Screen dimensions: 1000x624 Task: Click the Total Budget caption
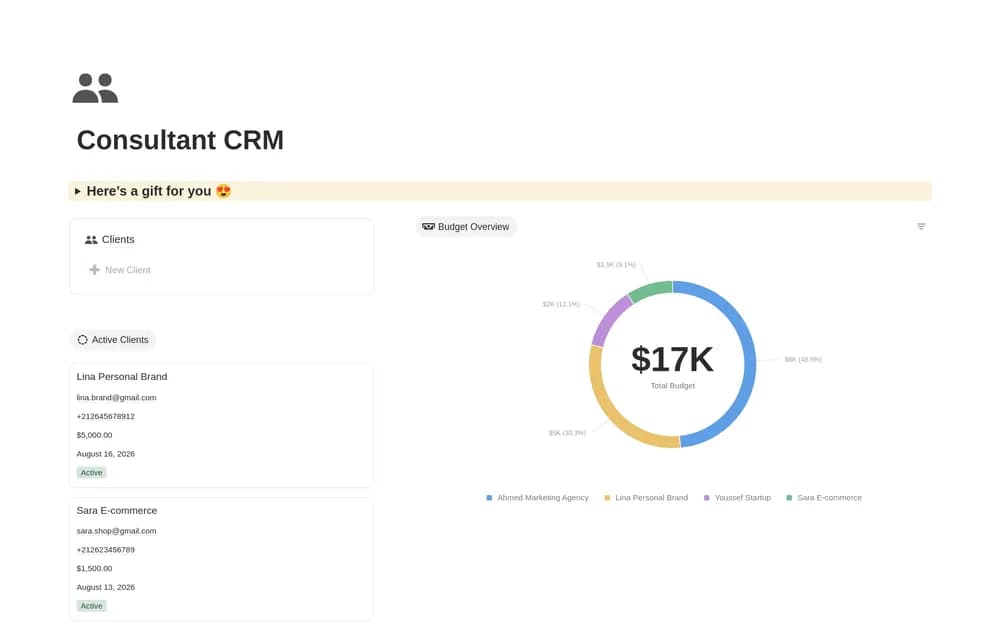(672, 386)
